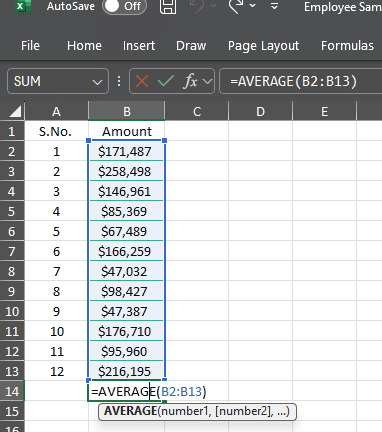Click the formula bar options dots handle
This screenshot has width=382, height=432.
(119, 81)
